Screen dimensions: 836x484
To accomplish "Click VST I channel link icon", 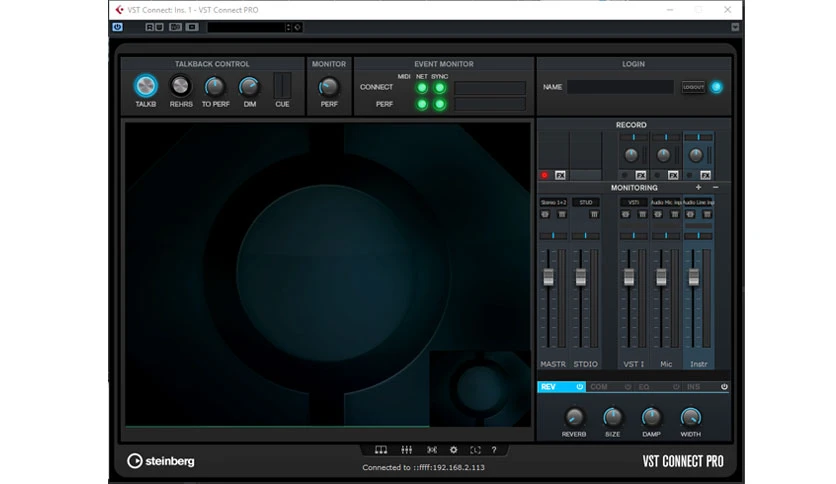I will [625, 214].
